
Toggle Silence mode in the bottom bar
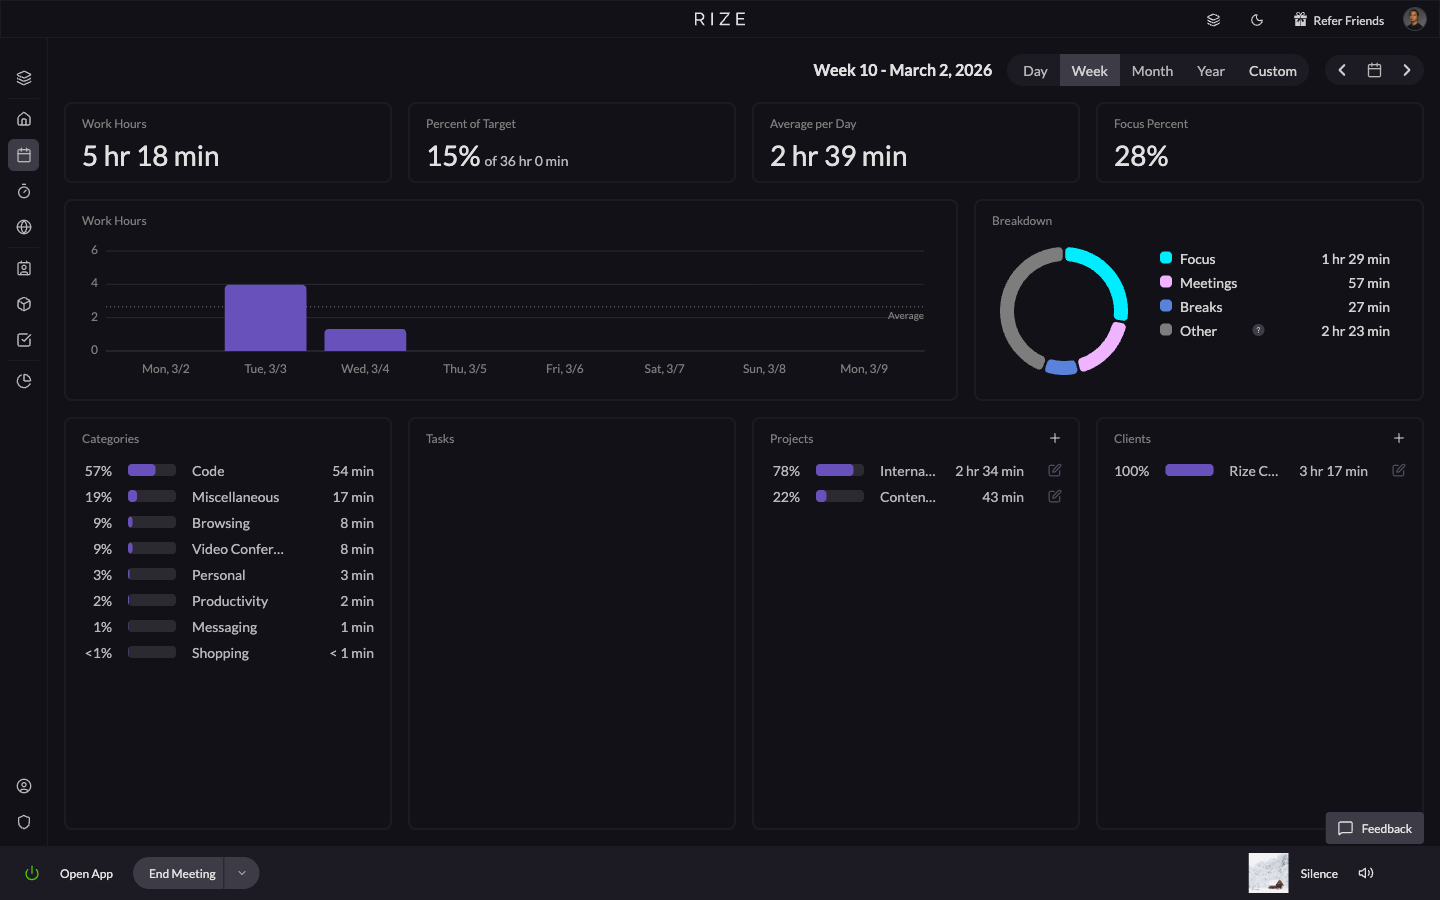(1319, 873)
